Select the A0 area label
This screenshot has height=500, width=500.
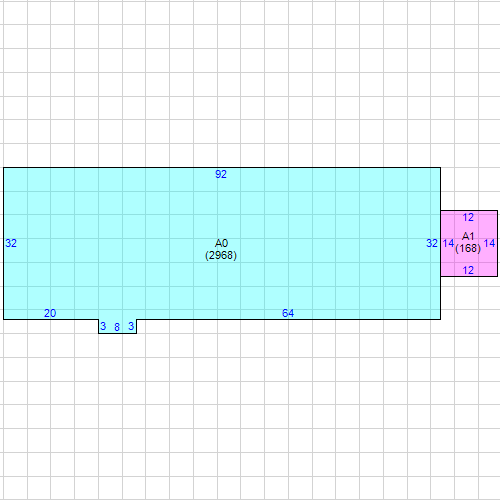tap(221, 243)
